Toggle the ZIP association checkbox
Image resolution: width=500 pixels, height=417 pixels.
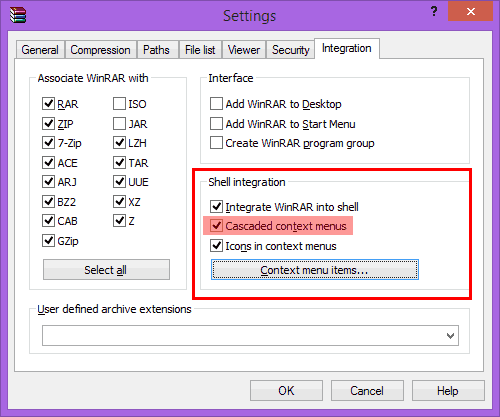click(48, 123)
